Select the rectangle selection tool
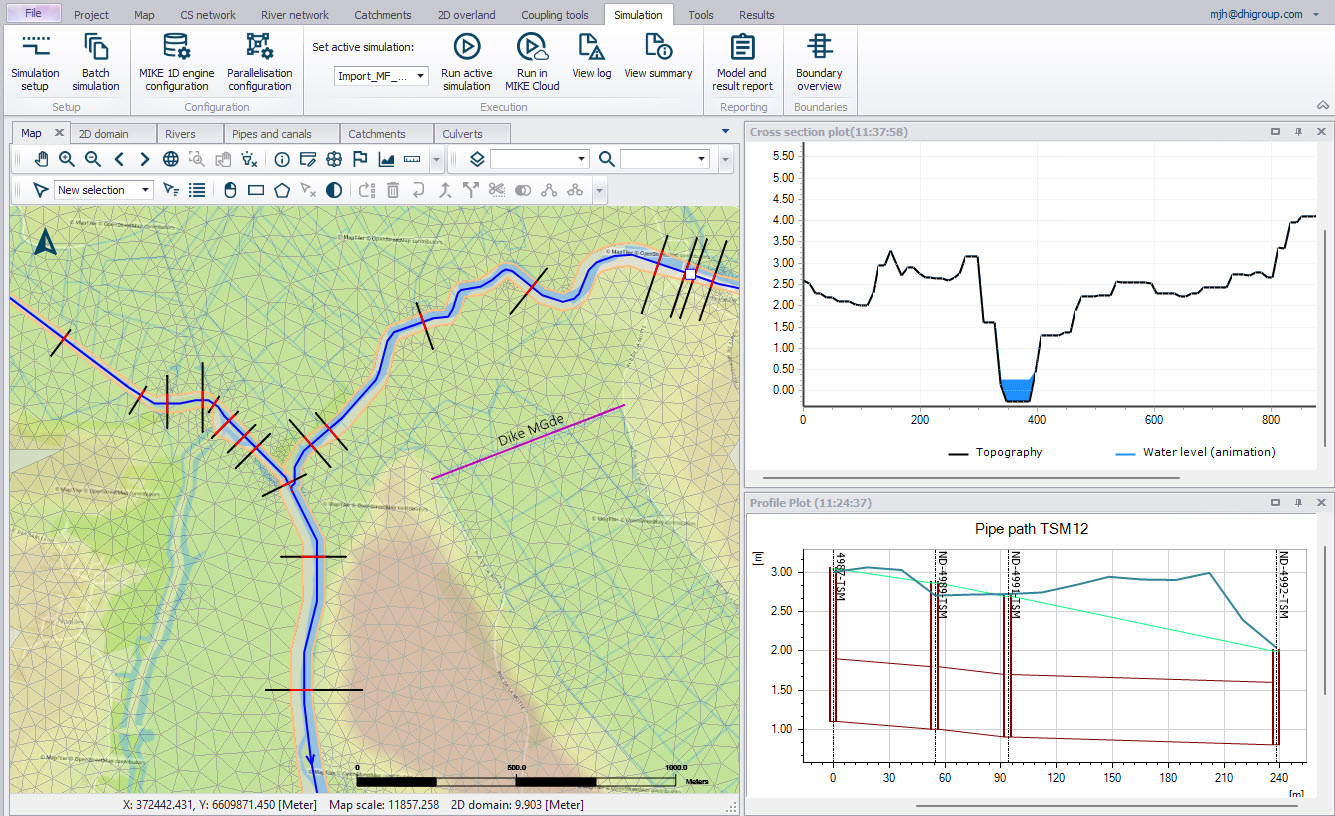 [256, 189]
